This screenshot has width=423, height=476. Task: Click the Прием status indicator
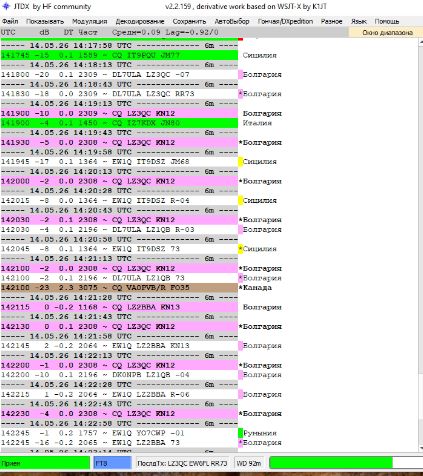45,463
